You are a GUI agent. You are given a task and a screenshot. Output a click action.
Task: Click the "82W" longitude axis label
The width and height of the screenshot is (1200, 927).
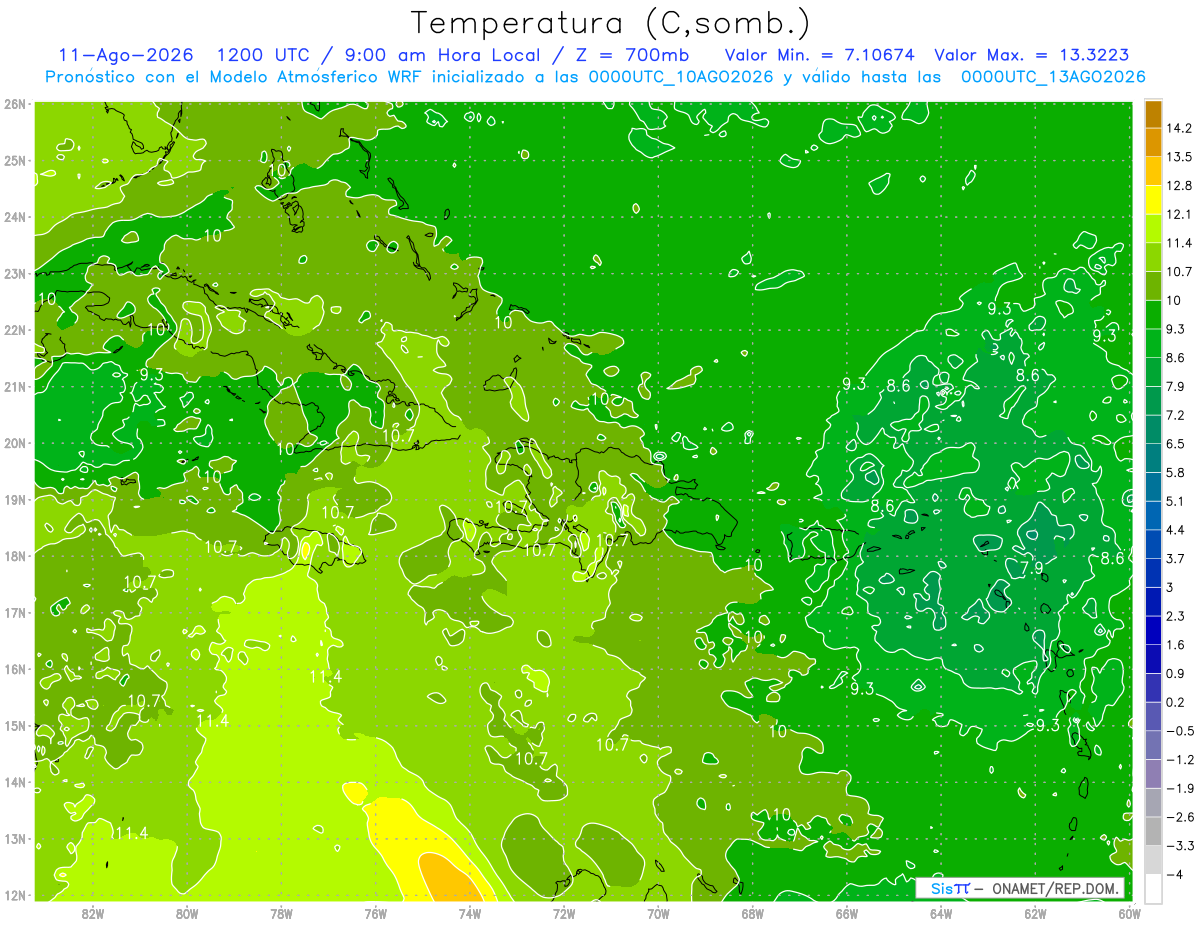pyautogui.click(x=92, y=912)
